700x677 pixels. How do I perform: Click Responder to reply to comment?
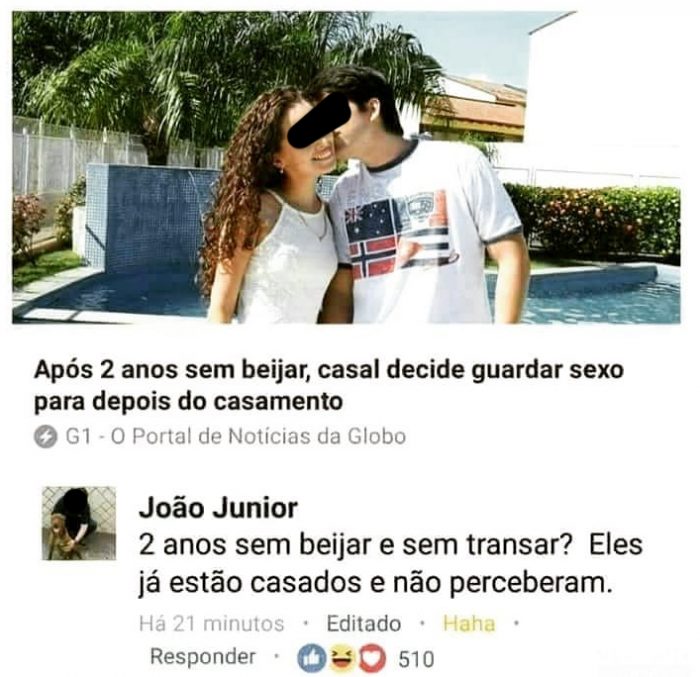[203, 656]
